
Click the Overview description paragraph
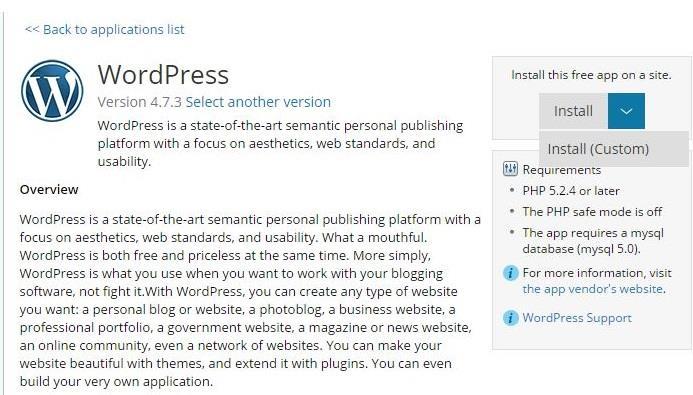[250, 300]
